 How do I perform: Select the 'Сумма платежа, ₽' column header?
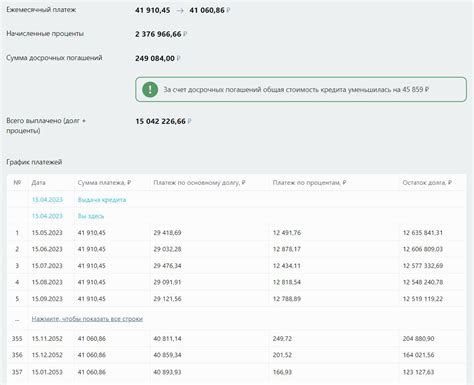click(x=104, y=183)
